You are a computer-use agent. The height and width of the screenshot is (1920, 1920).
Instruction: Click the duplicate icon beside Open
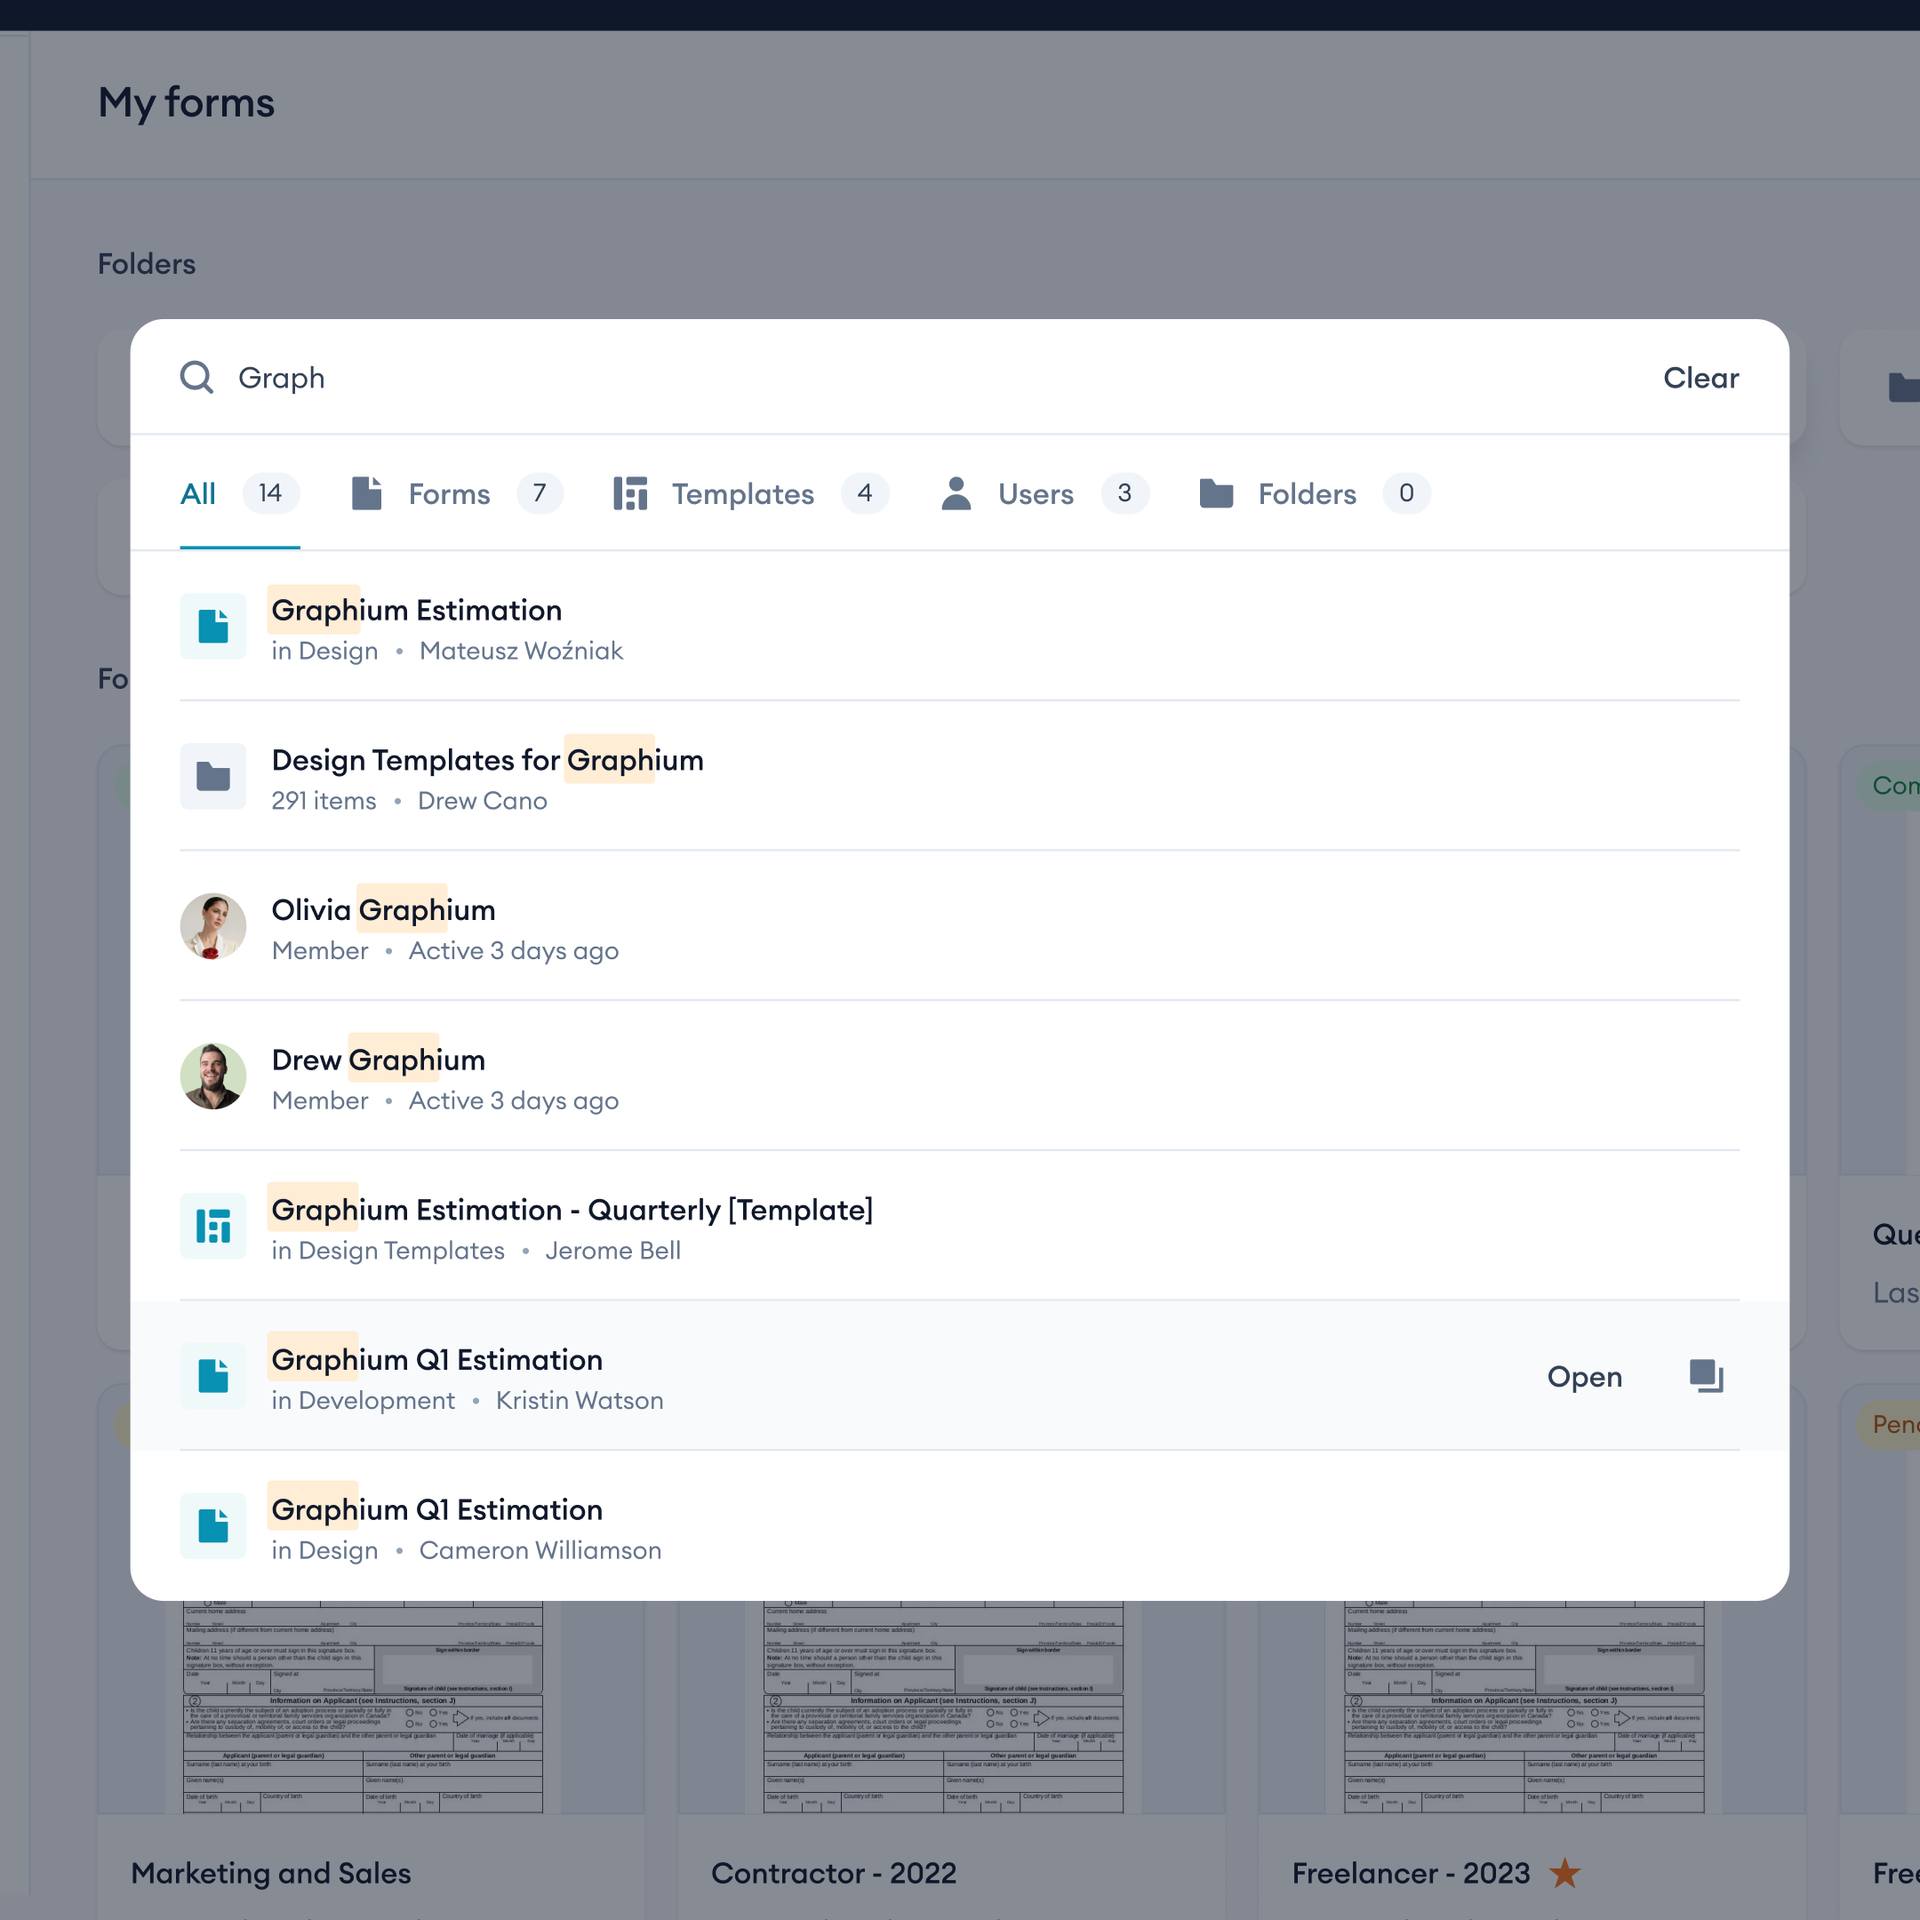pyautogui.click(x=1706, y=1376)
